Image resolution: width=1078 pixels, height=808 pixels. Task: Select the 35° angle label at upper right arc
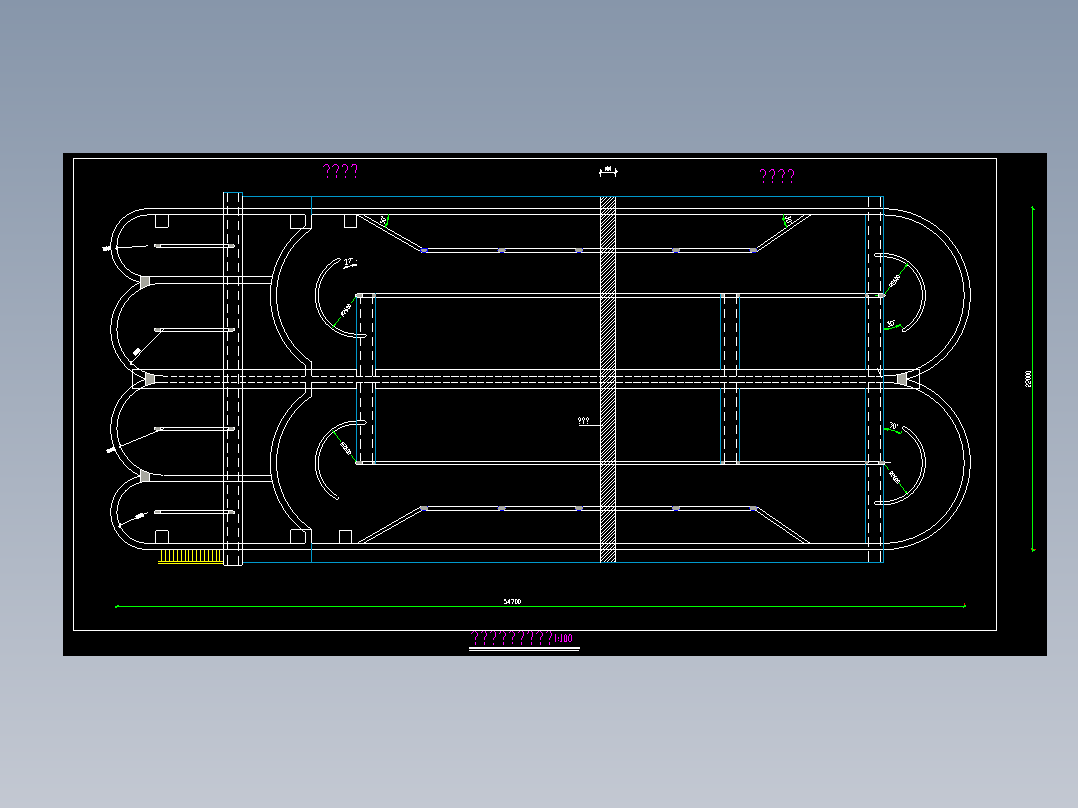(x=892, y=323)
